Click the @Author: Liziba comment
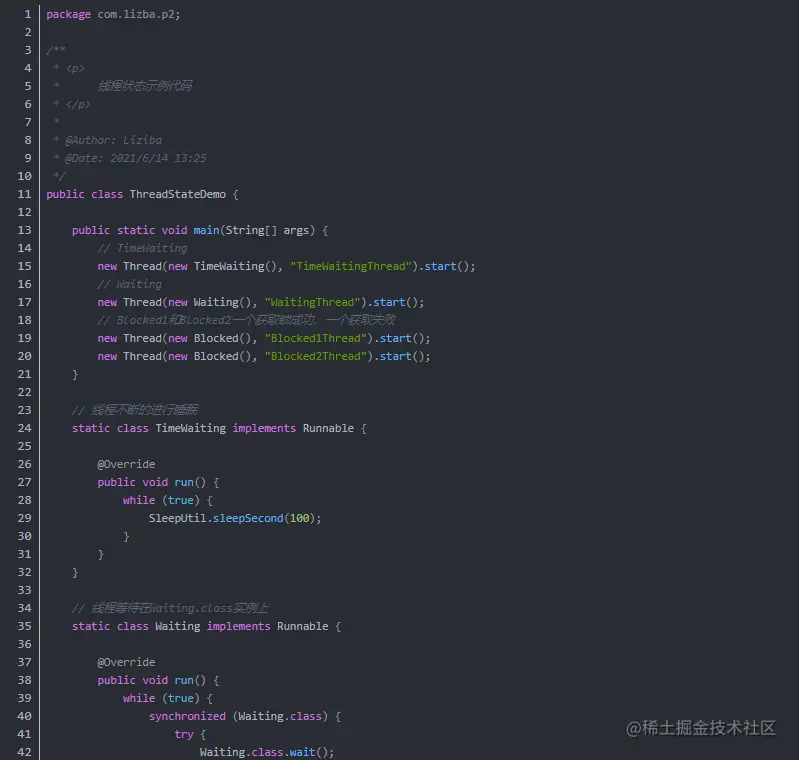 tap(113, 140)
